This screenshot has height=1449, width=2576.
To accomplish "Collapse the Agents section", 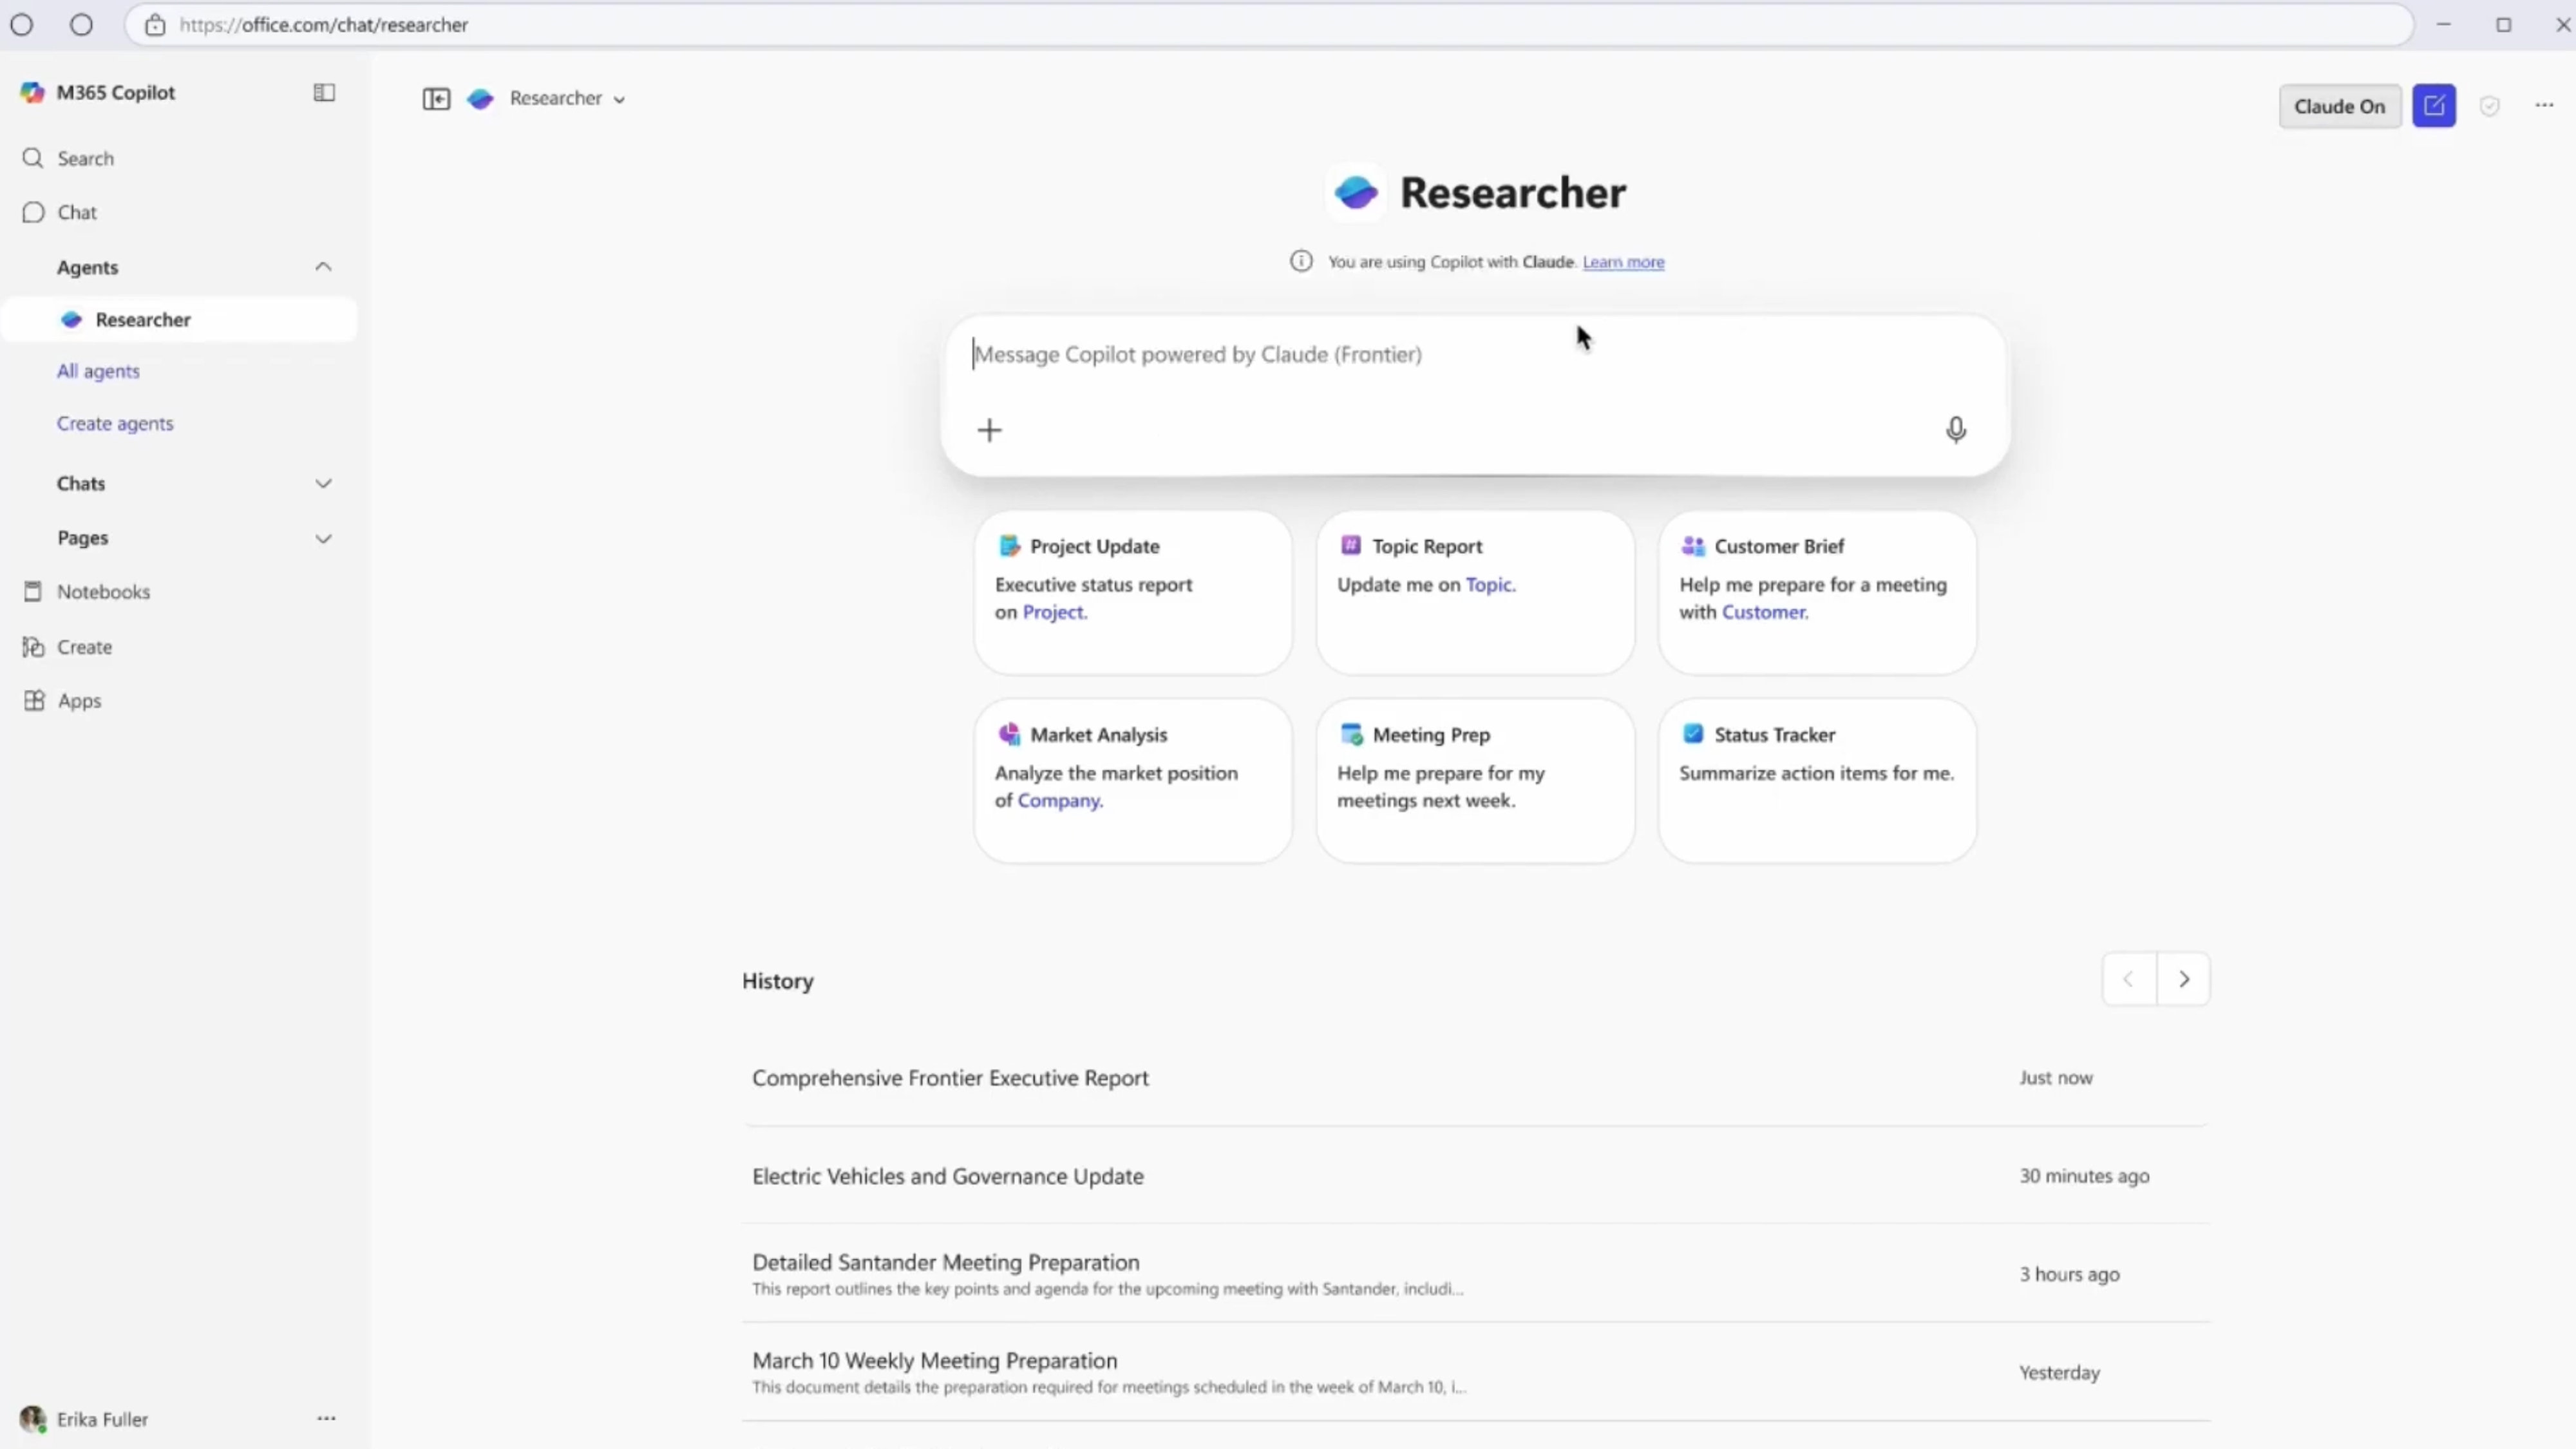I will click(x=323, y=267).
